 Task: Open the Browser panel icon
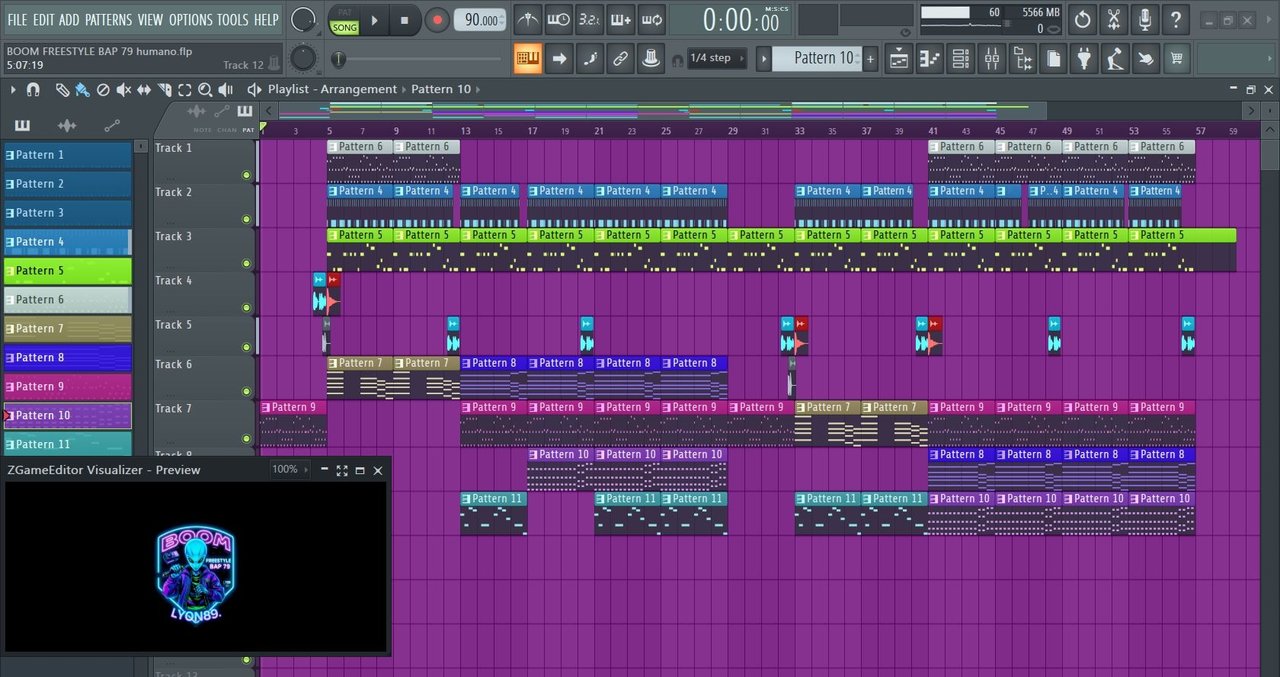[1023, 59]
